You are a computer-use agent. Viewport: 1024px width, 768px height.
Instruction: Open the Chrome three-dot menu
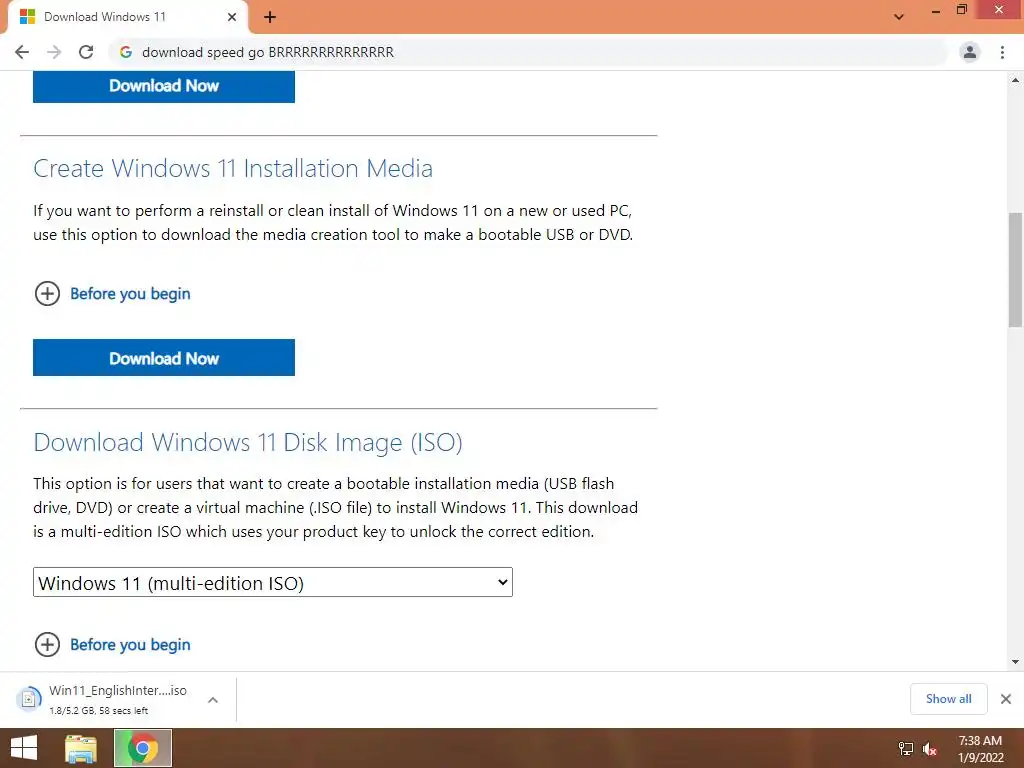pyautogui.click(x=1002, y=52)
